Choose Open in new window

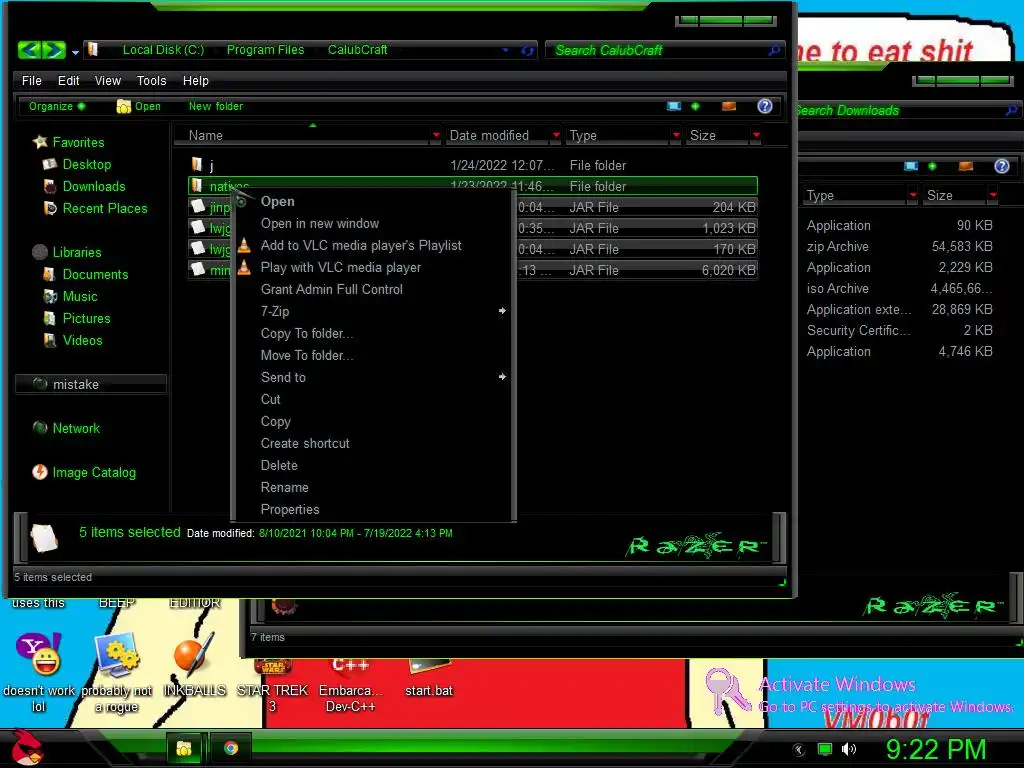click(x=373, y=223)
